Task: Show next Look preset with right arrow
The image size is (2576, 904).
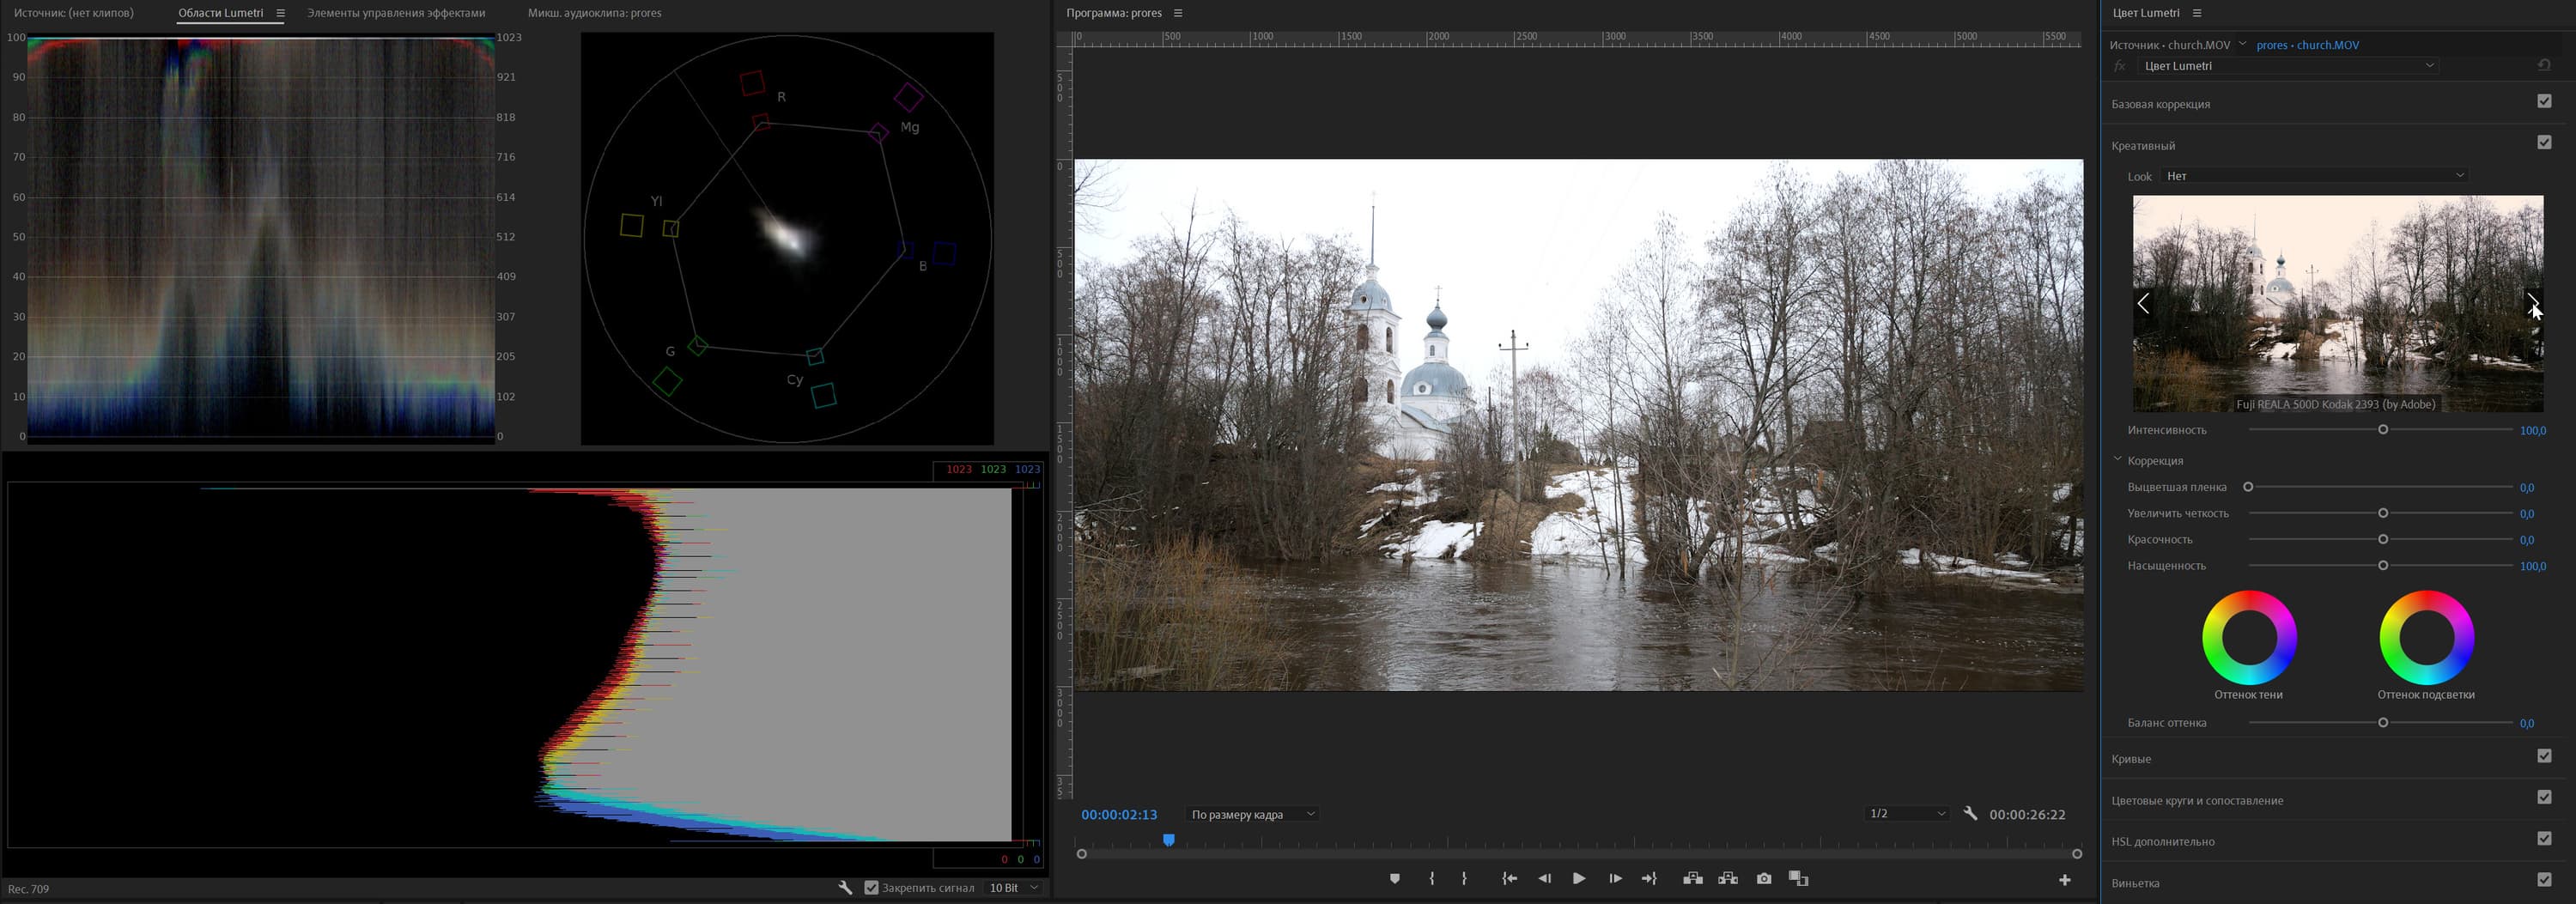Action: tap(2532, 302)
